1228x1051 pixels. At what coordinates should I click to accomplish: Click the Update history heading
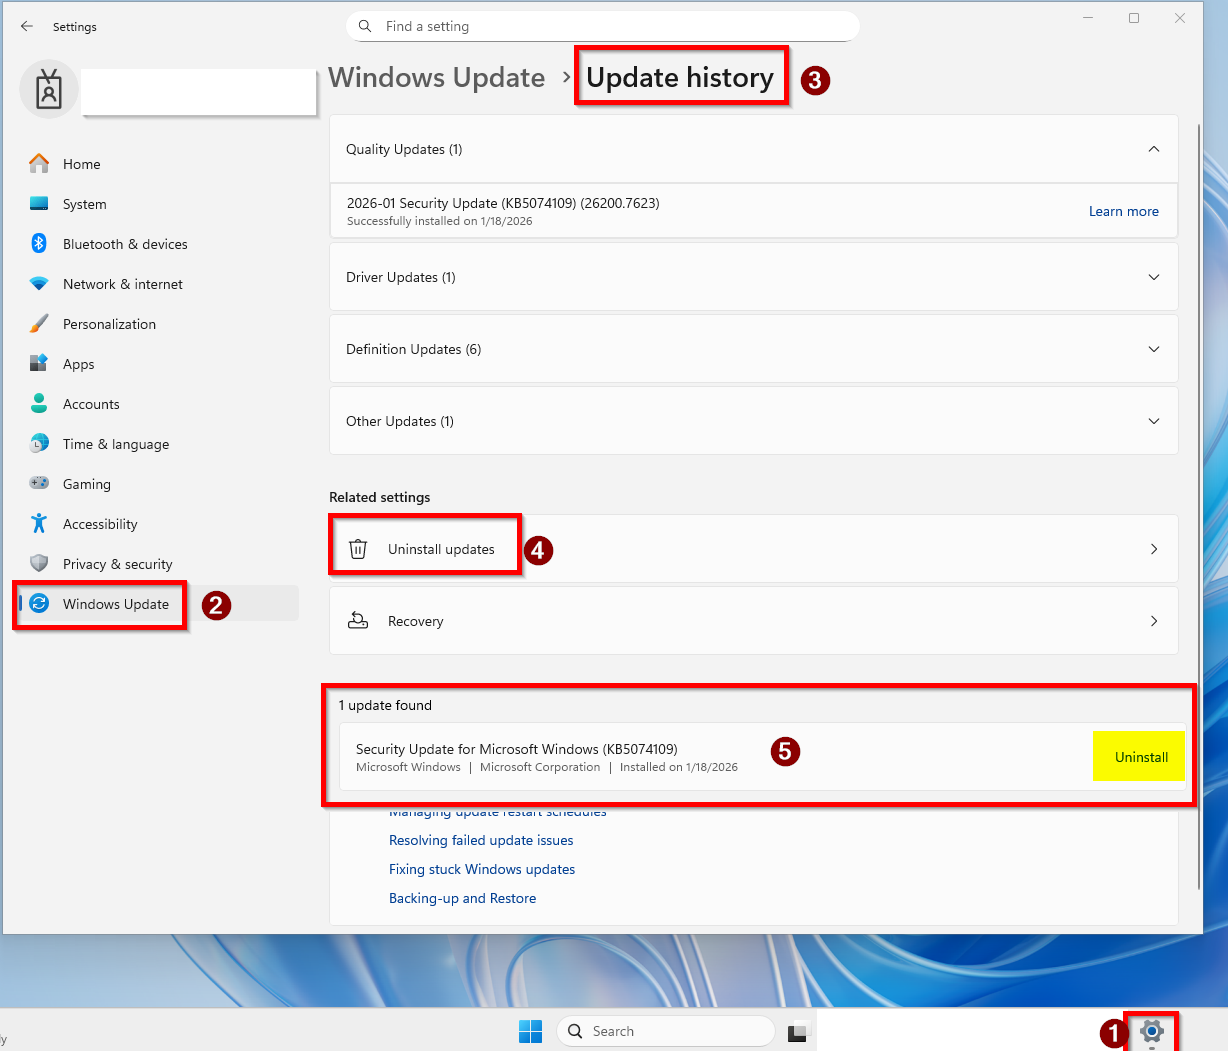[x=680, y=78]
